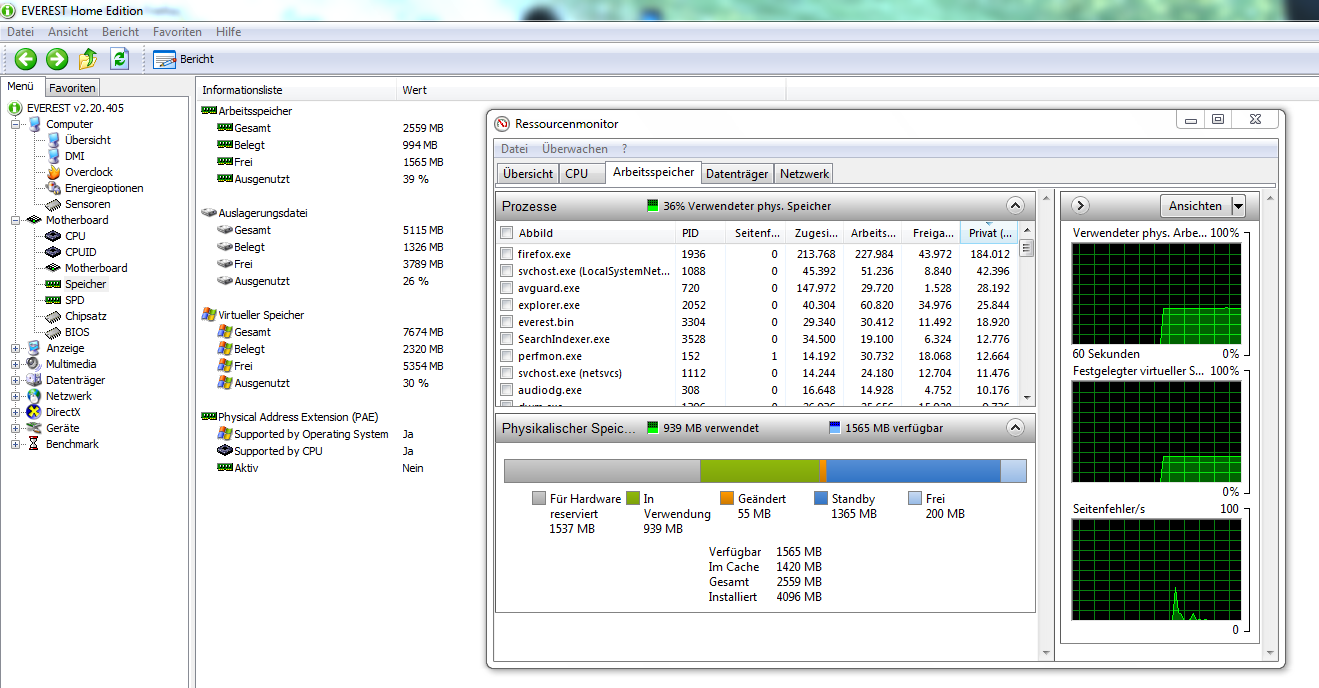
Task: Select the Speicher memory entry in tree
Action: click(x=86, y=284)
